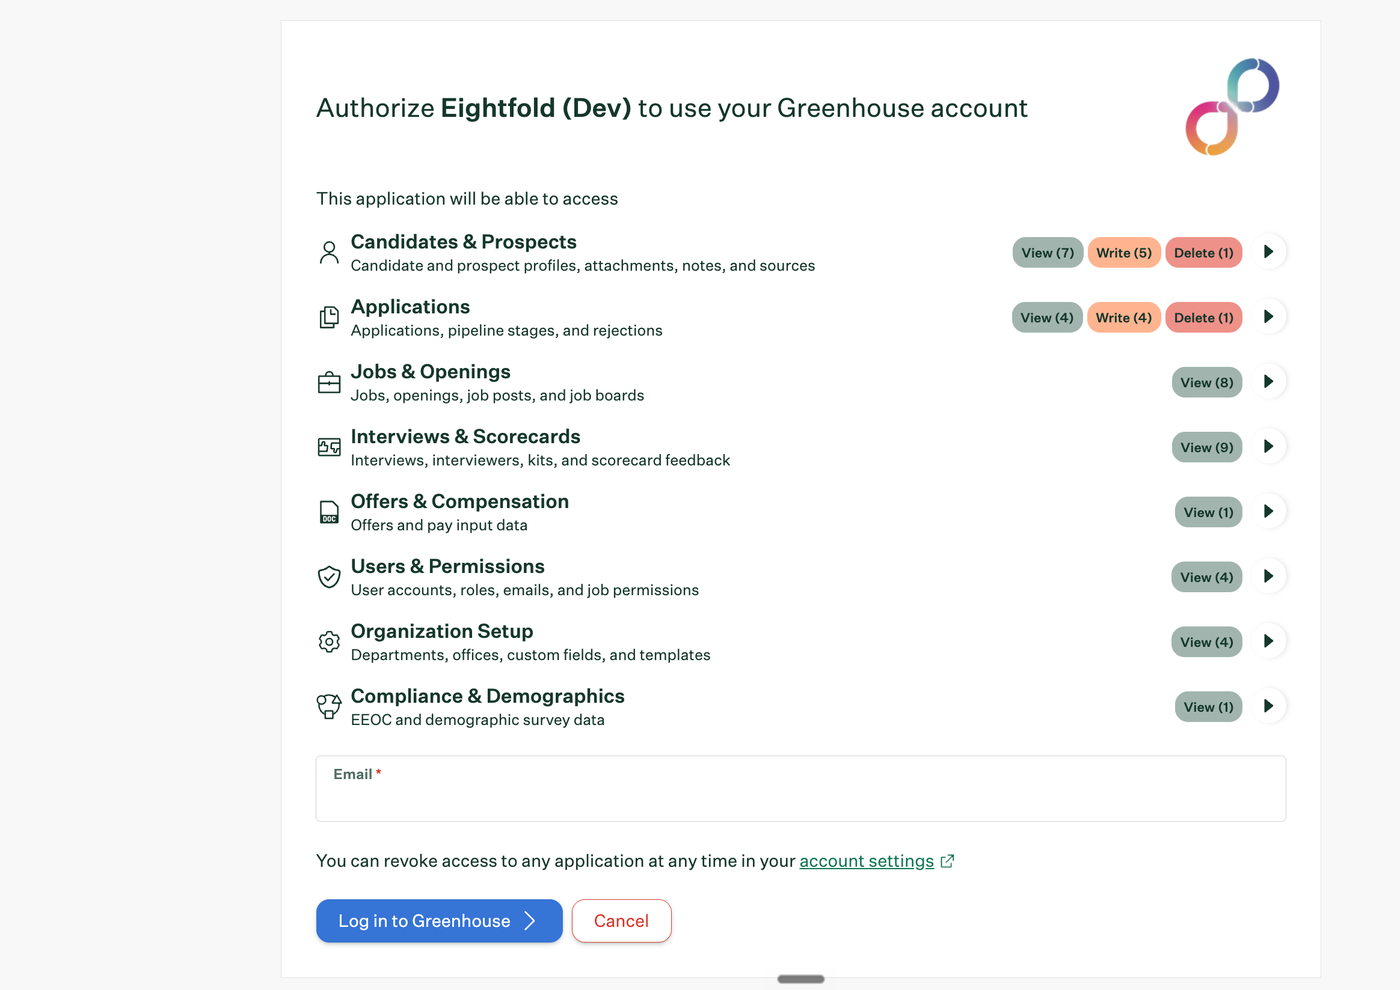Click the Log in to Greenhouse button

[x=439, y=921]
